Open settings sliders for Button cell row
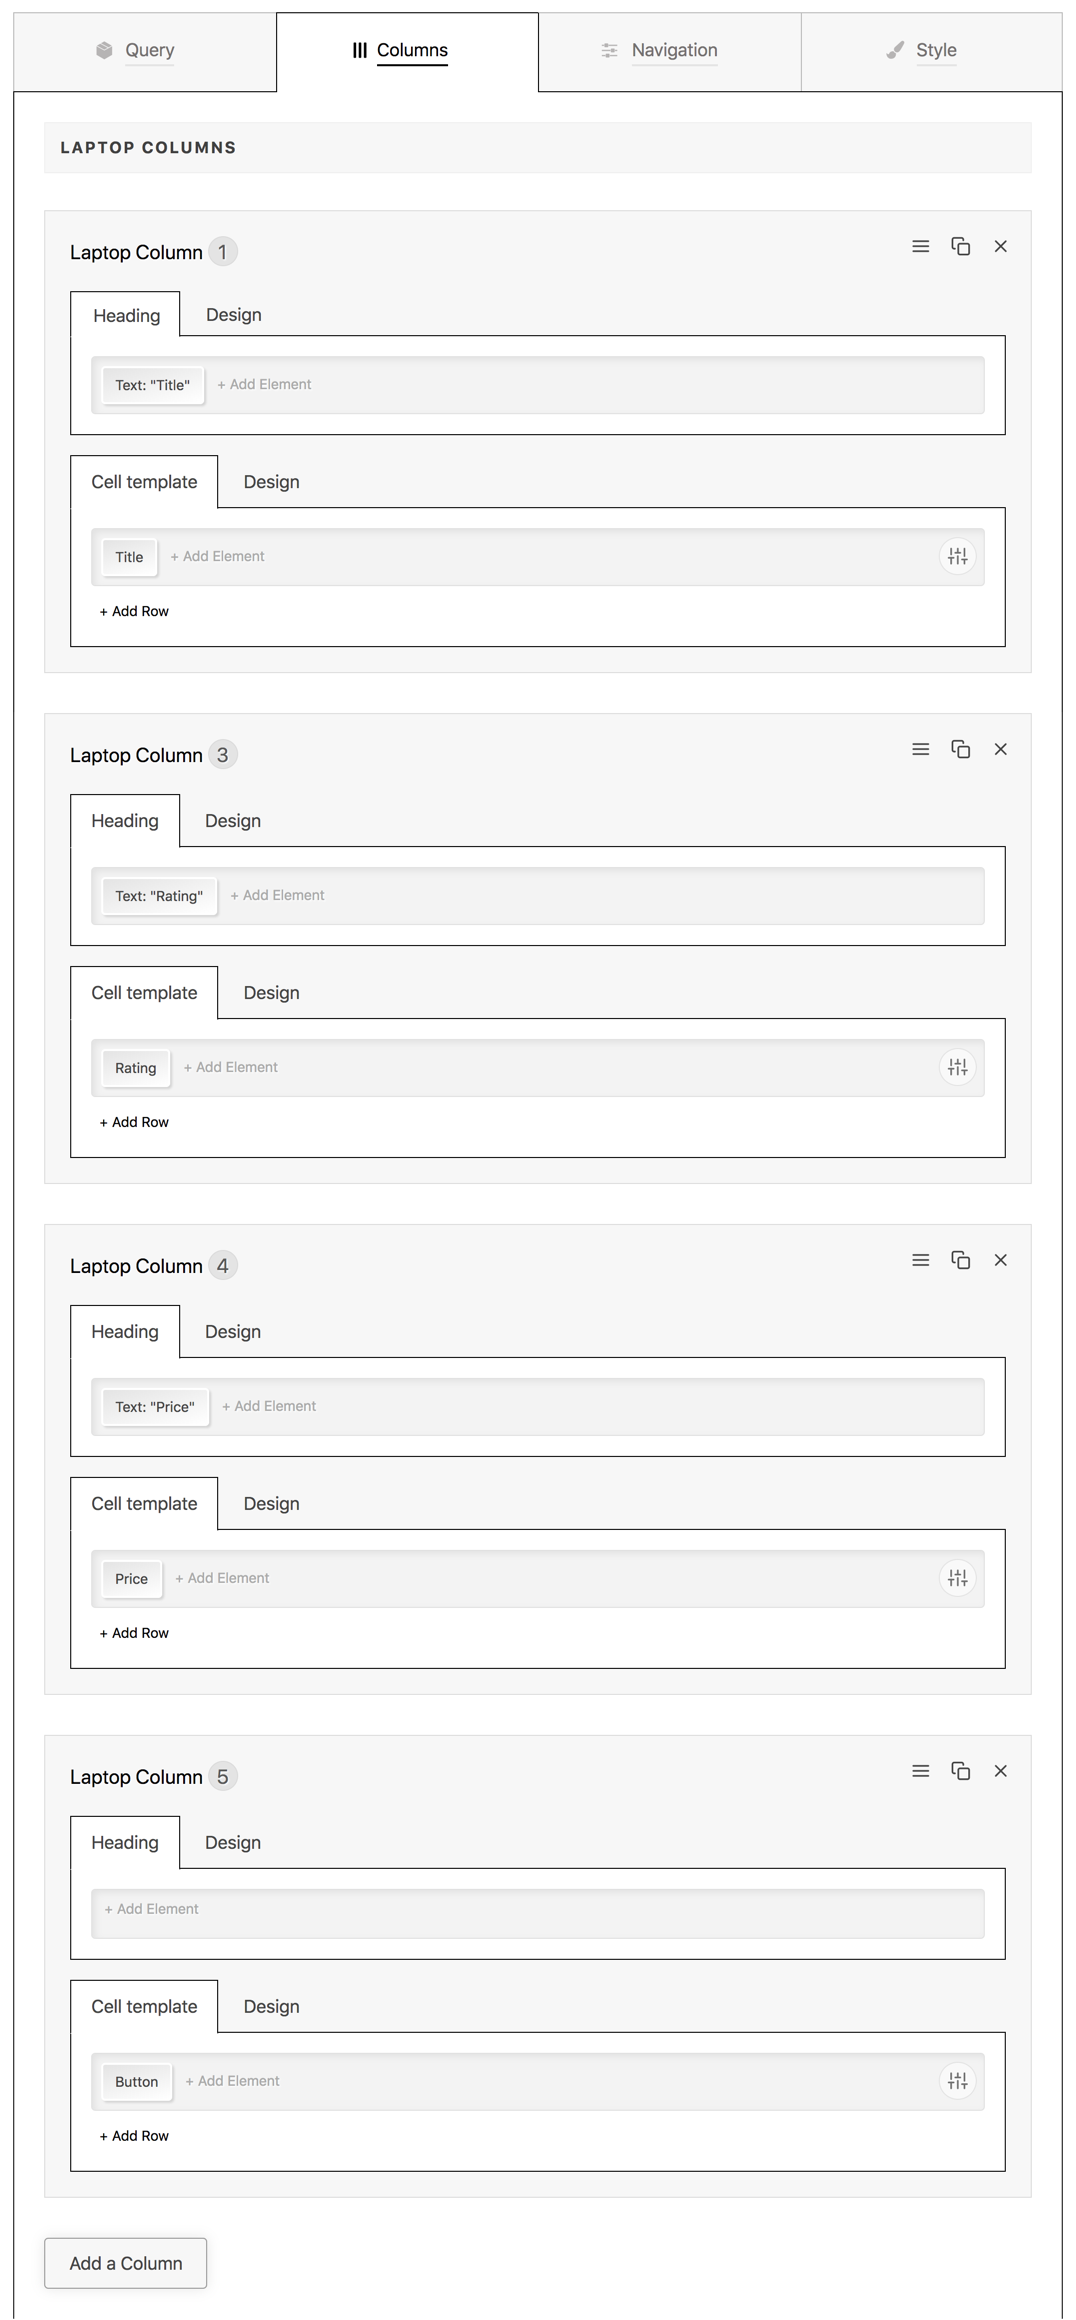1076x2320 pixels. point(957,2081)
